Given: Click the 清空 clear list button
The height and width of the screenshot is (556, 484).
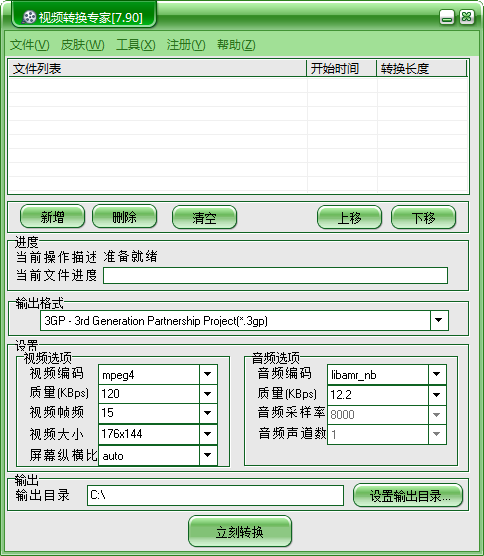Looking at the screenshot, I should click(x=204, y=217).
